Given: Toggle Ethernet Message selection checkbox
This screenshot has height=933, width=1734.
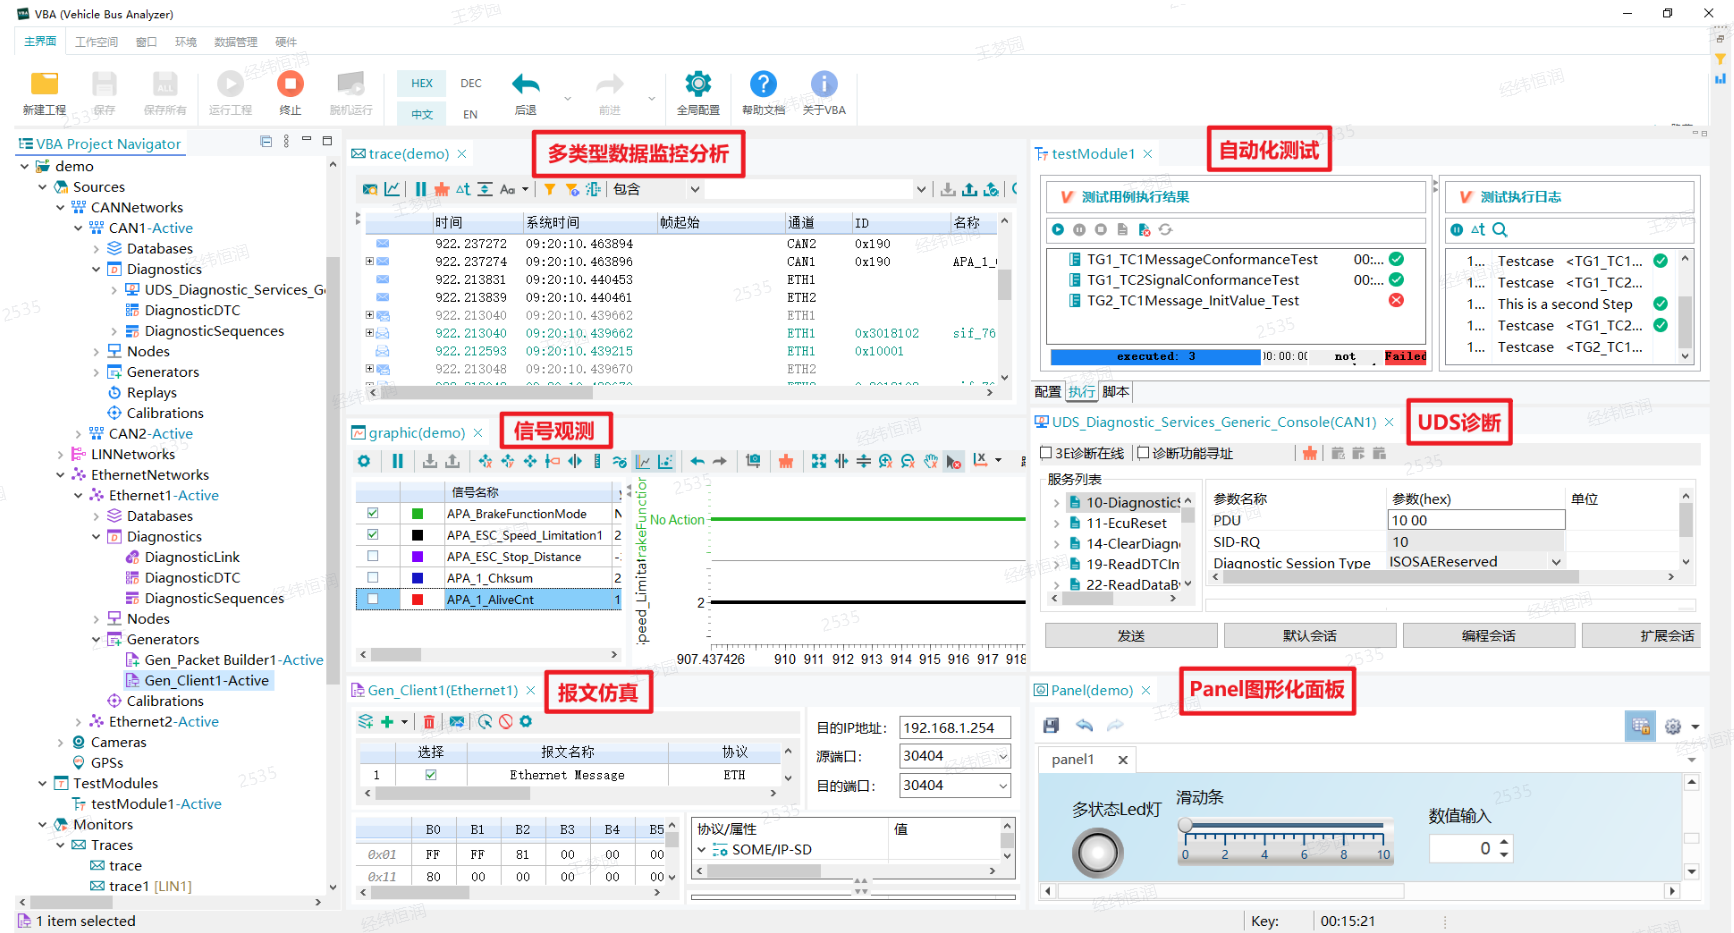Looking at the screenshot, I should (x=431, y=775).
